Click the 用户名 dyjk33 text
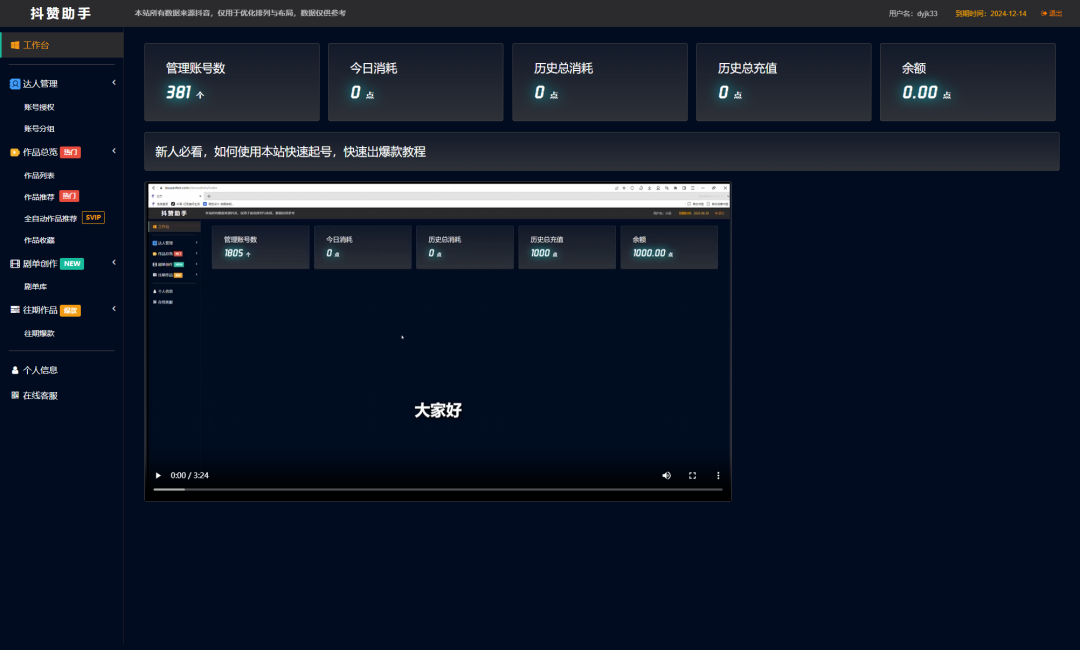The height and width of the screenshot is (650, 1080). [913, 13]
